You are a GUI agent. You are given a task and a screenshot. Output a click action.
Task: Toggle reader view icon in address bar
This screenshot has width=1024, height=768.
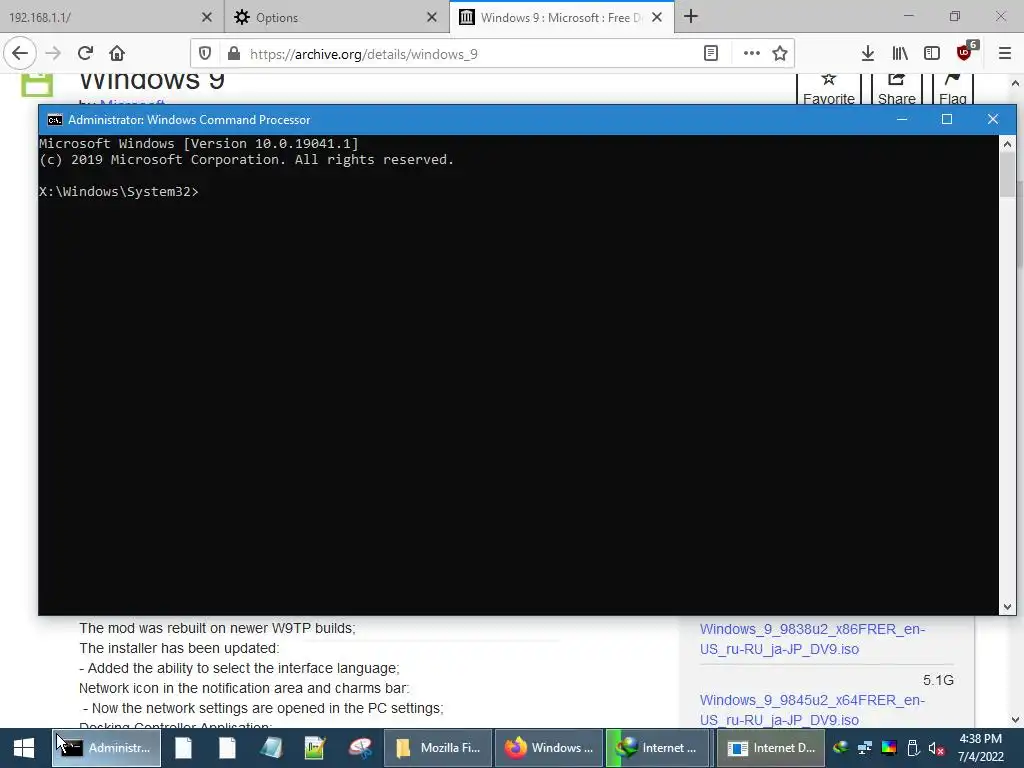pos(711,54)
